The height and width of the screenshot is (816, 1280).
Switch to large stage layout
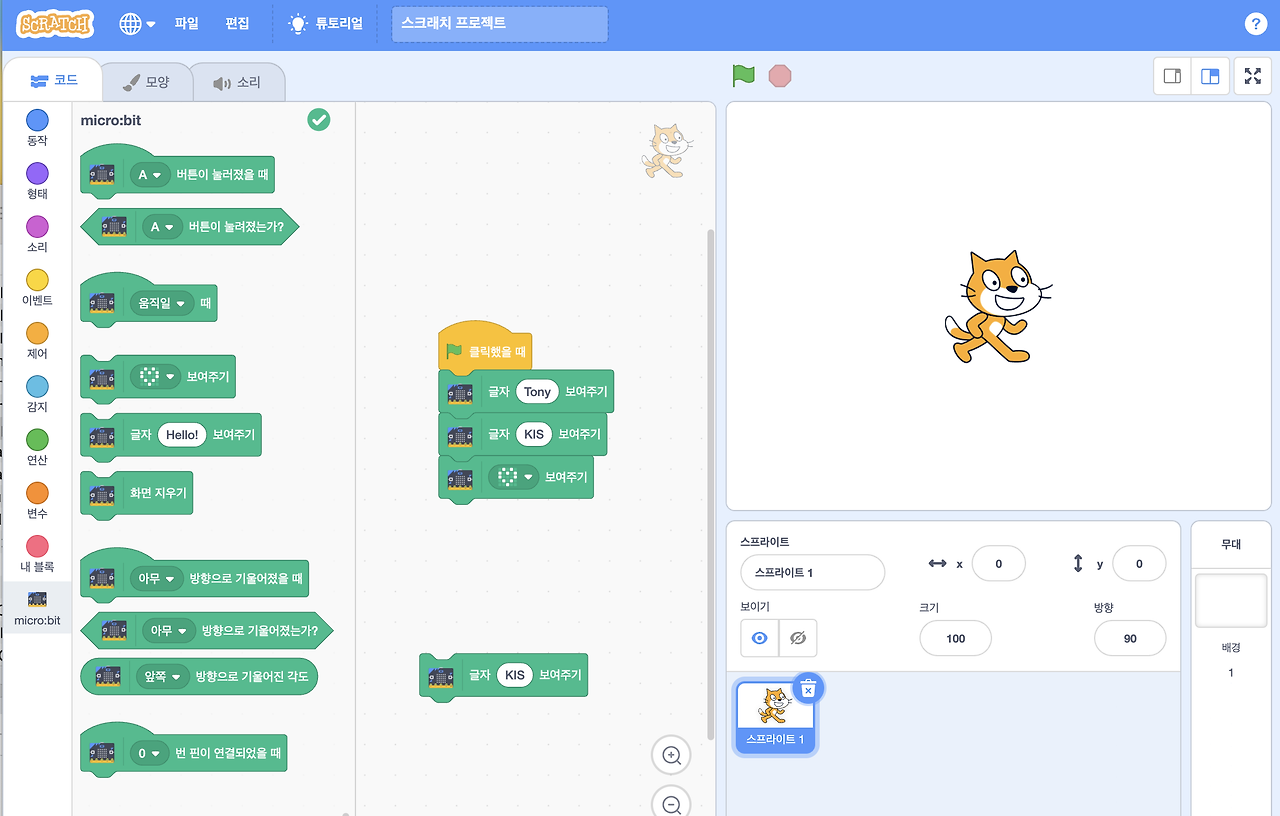click(x=1210, y=76)
